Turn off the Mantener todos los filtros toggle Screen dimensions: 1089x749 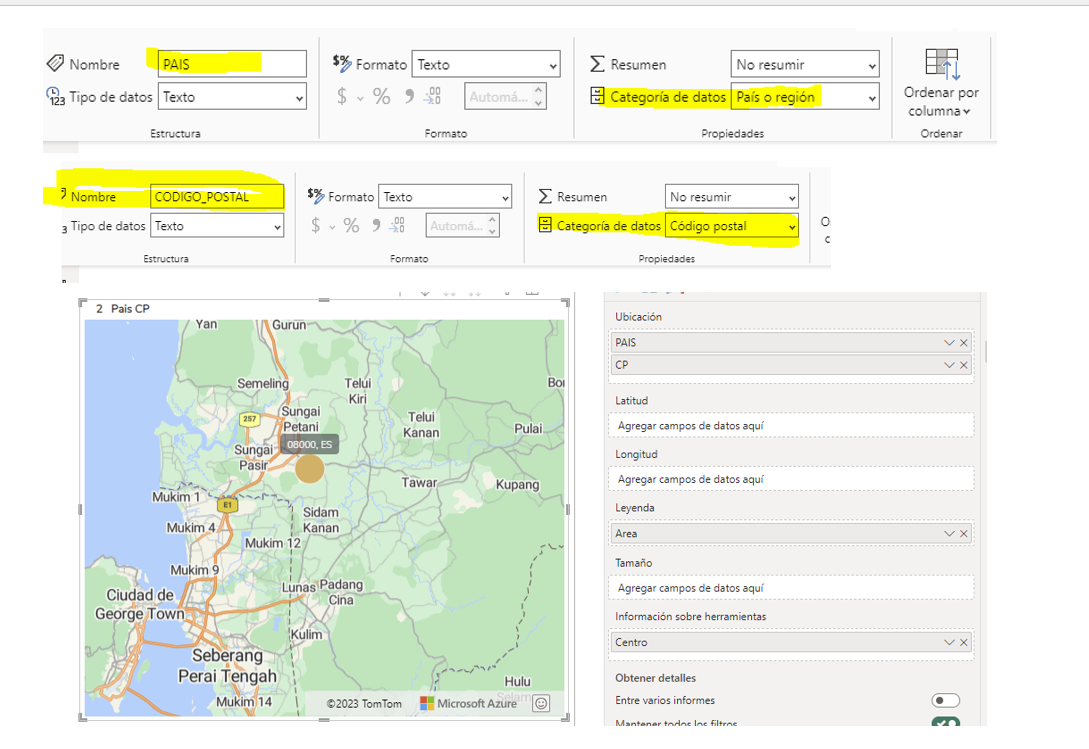[946, 724]
